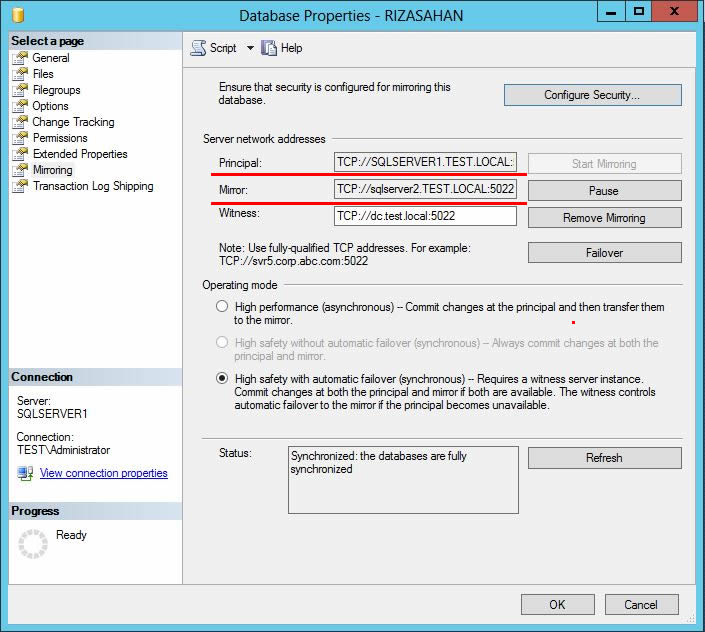Click the Witness address field
This screenshot has width=705, height=632.
pos(425,214)
